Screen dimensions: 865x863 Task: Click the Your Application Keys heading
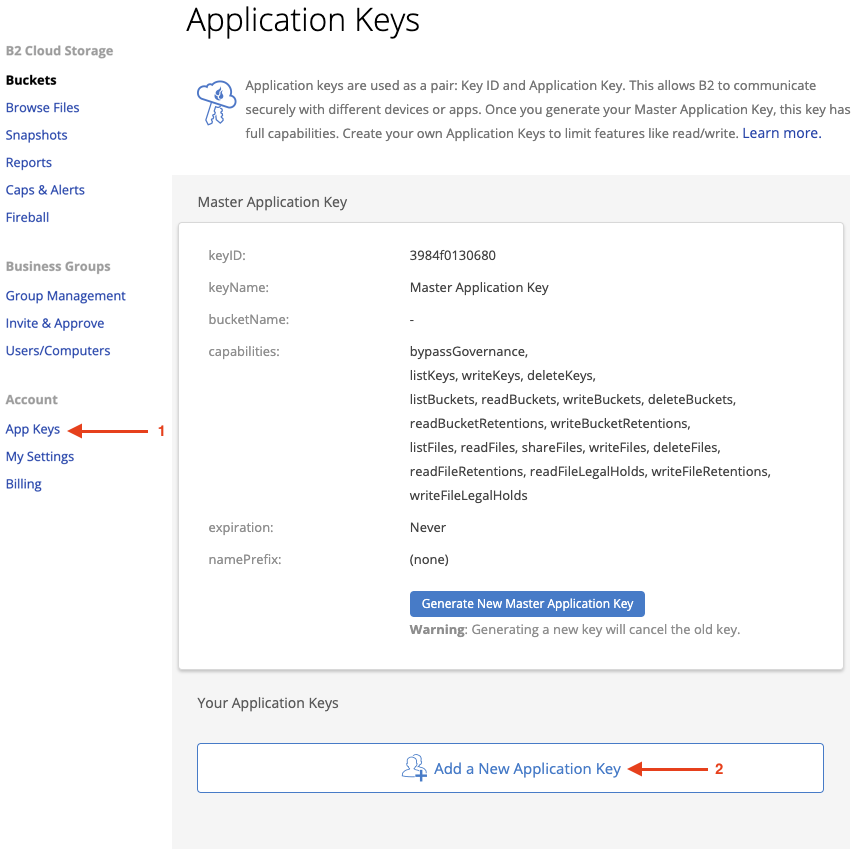(x=268, y=703)
